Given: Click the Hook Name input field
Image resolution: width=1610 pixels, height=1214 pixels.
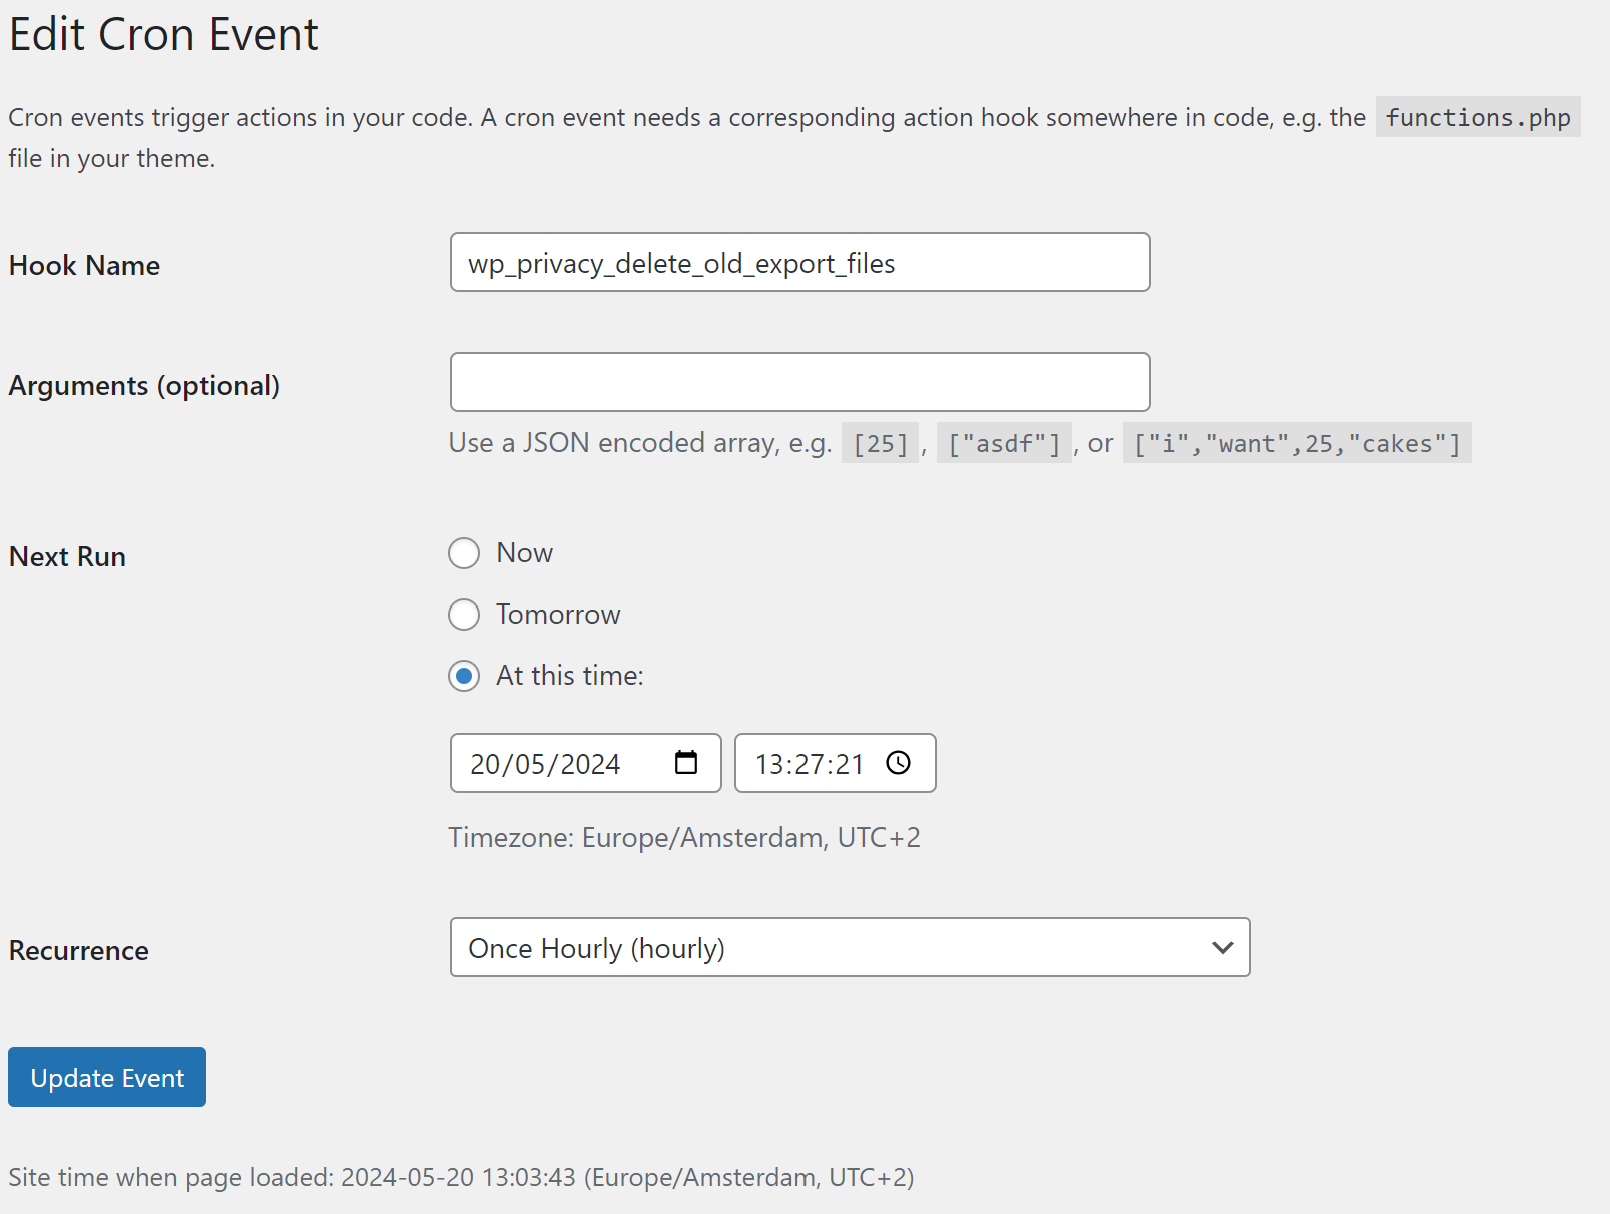Looking at the screenshot, I should tap(799, 263).
